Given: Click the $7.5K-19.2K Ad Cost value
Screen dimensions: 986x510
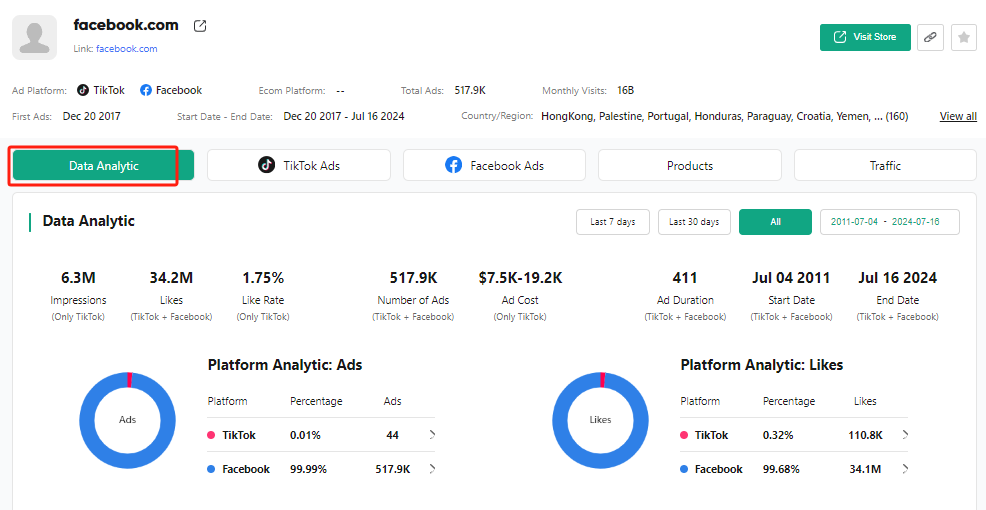Looking at the screenshot, I should click(520, 277).
